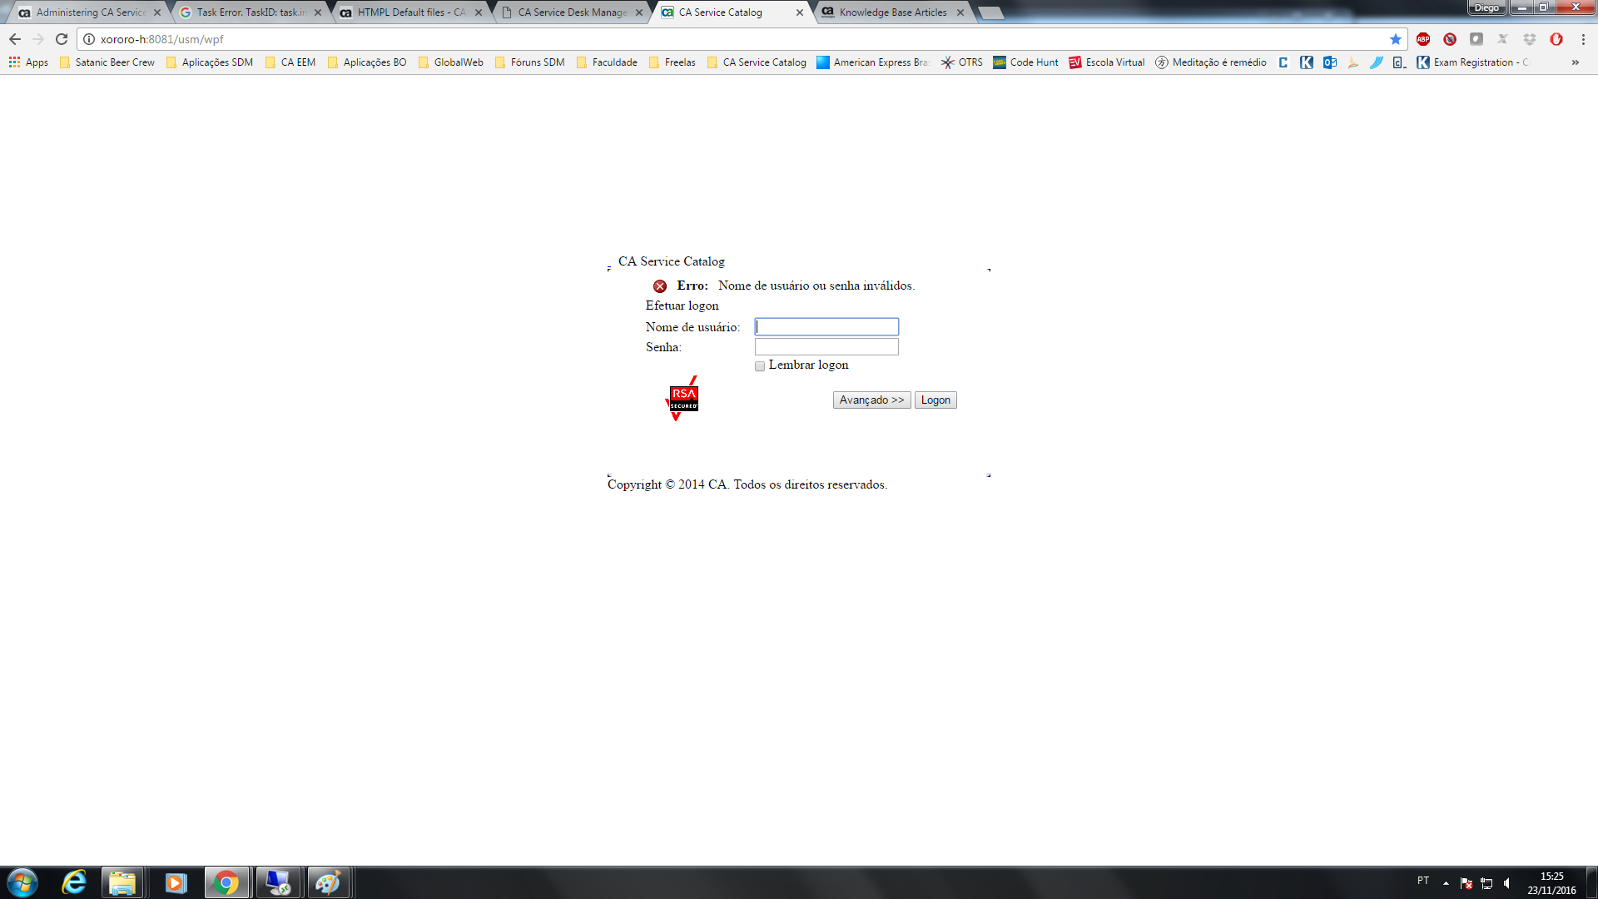Screen dimensions: 1598x899
Task: Open Faculdade bookmark folder
Action: click(x=607, y=62)
